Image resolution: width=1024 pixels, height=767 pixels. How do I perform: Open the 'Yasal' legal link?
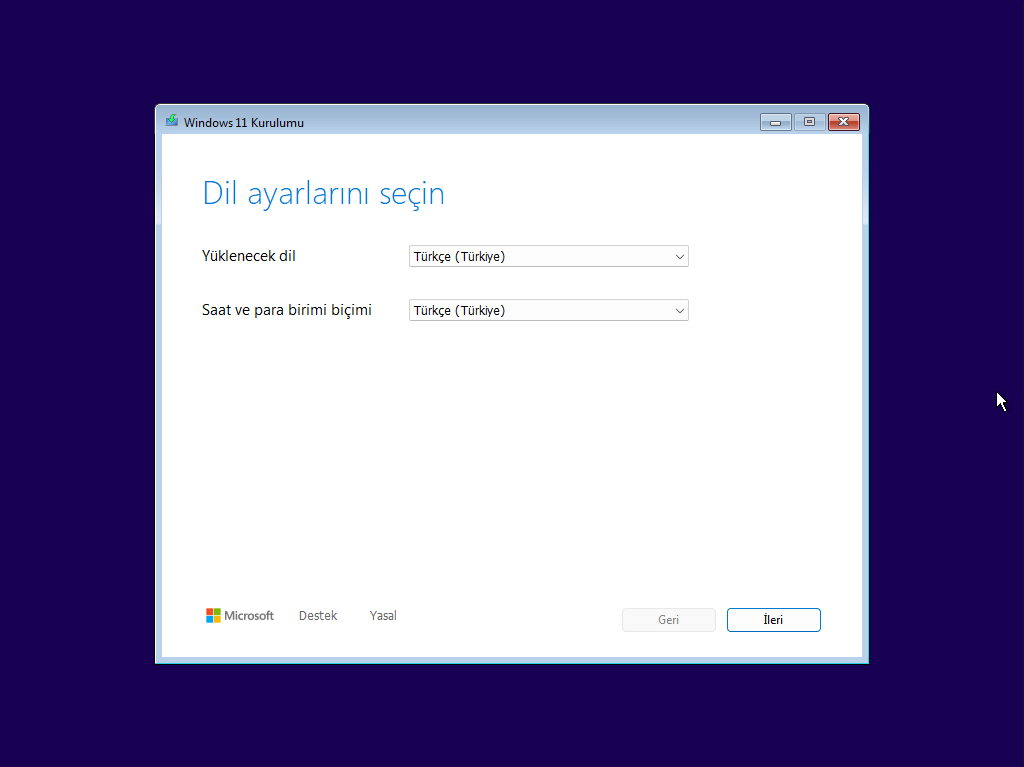pos(382,615)
